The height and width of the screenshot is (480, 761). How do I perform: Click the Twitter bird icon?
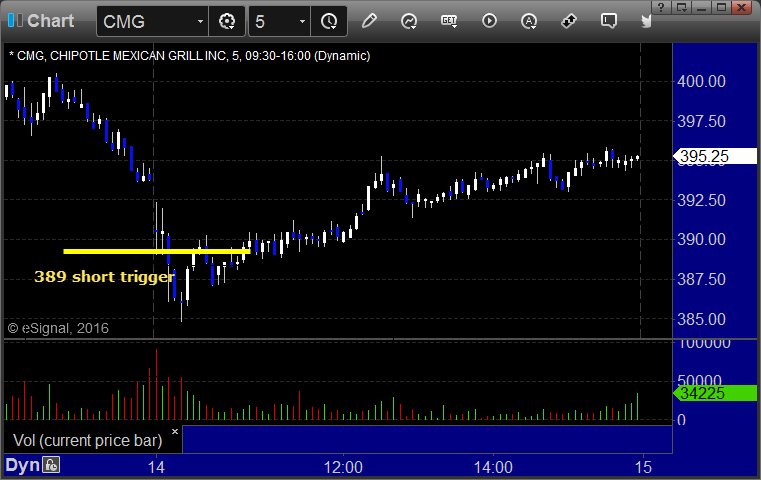(x=645, y=21)
